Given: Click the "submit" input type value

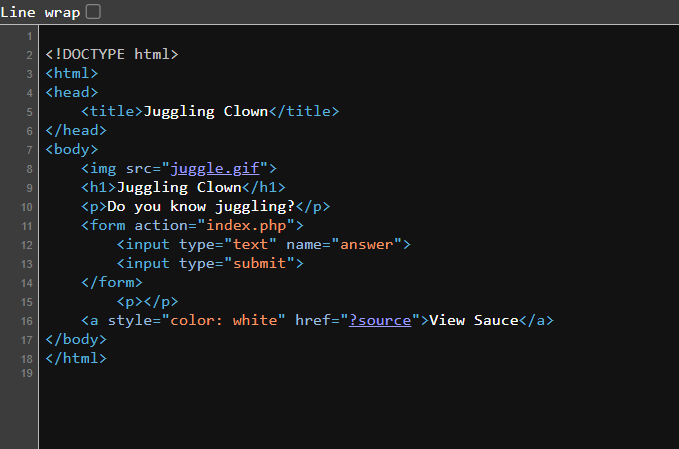Looking at the screenshot, I should pyautogui.click(x=263, y=263).
